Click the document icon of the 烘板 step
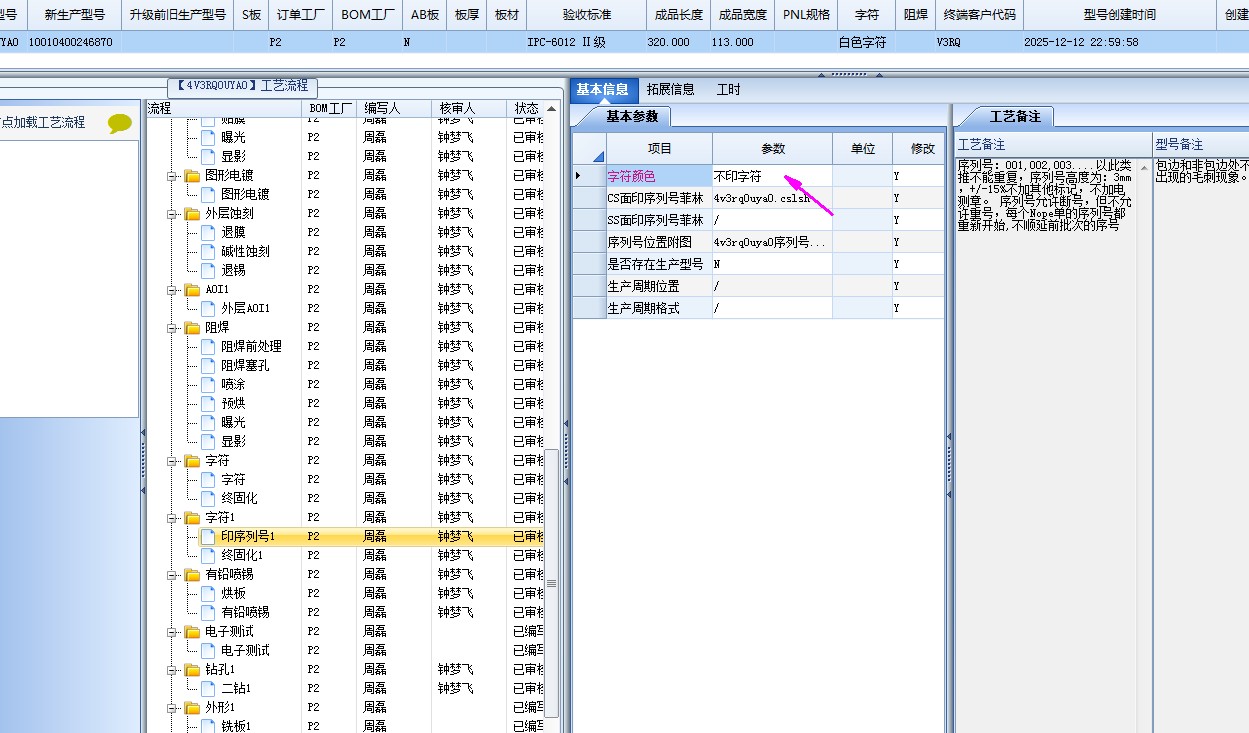 [208, 593]
